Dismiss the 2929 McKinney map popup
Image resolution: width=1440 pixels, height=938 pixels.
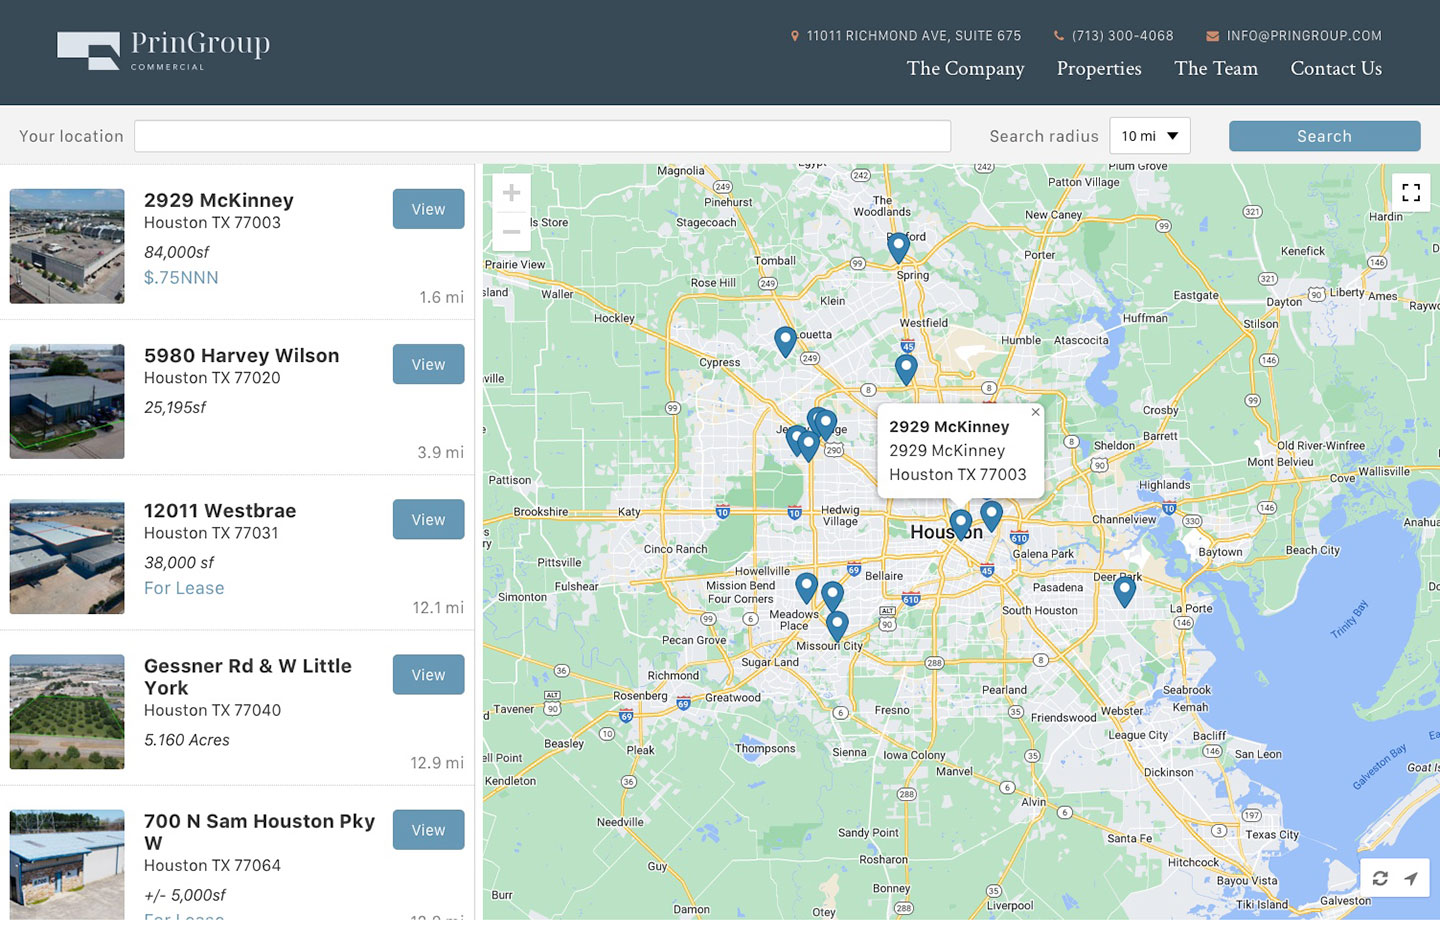(1035, 411)
